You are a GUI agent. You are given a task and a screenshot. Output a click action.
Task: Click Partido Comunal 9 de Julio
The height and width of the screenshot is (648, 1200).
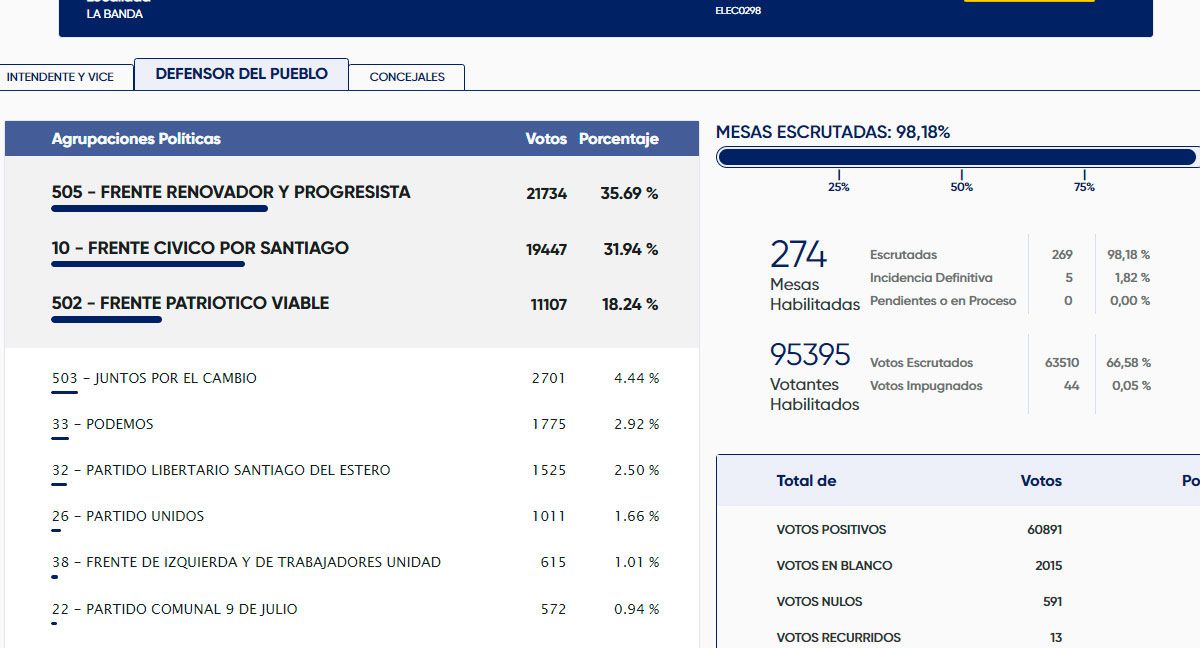(x=175, y=609)
